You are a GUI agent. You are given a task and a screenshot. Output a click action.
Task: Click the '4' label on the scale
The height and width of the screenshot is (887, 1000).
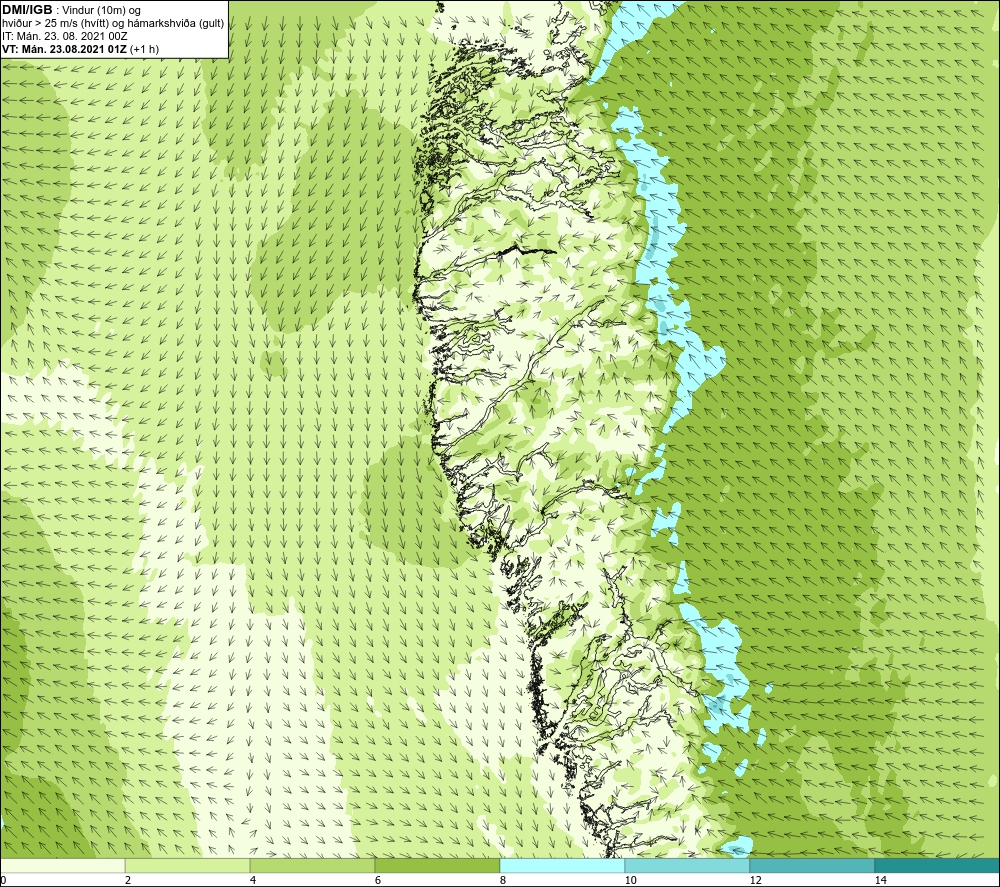(253, 880)
